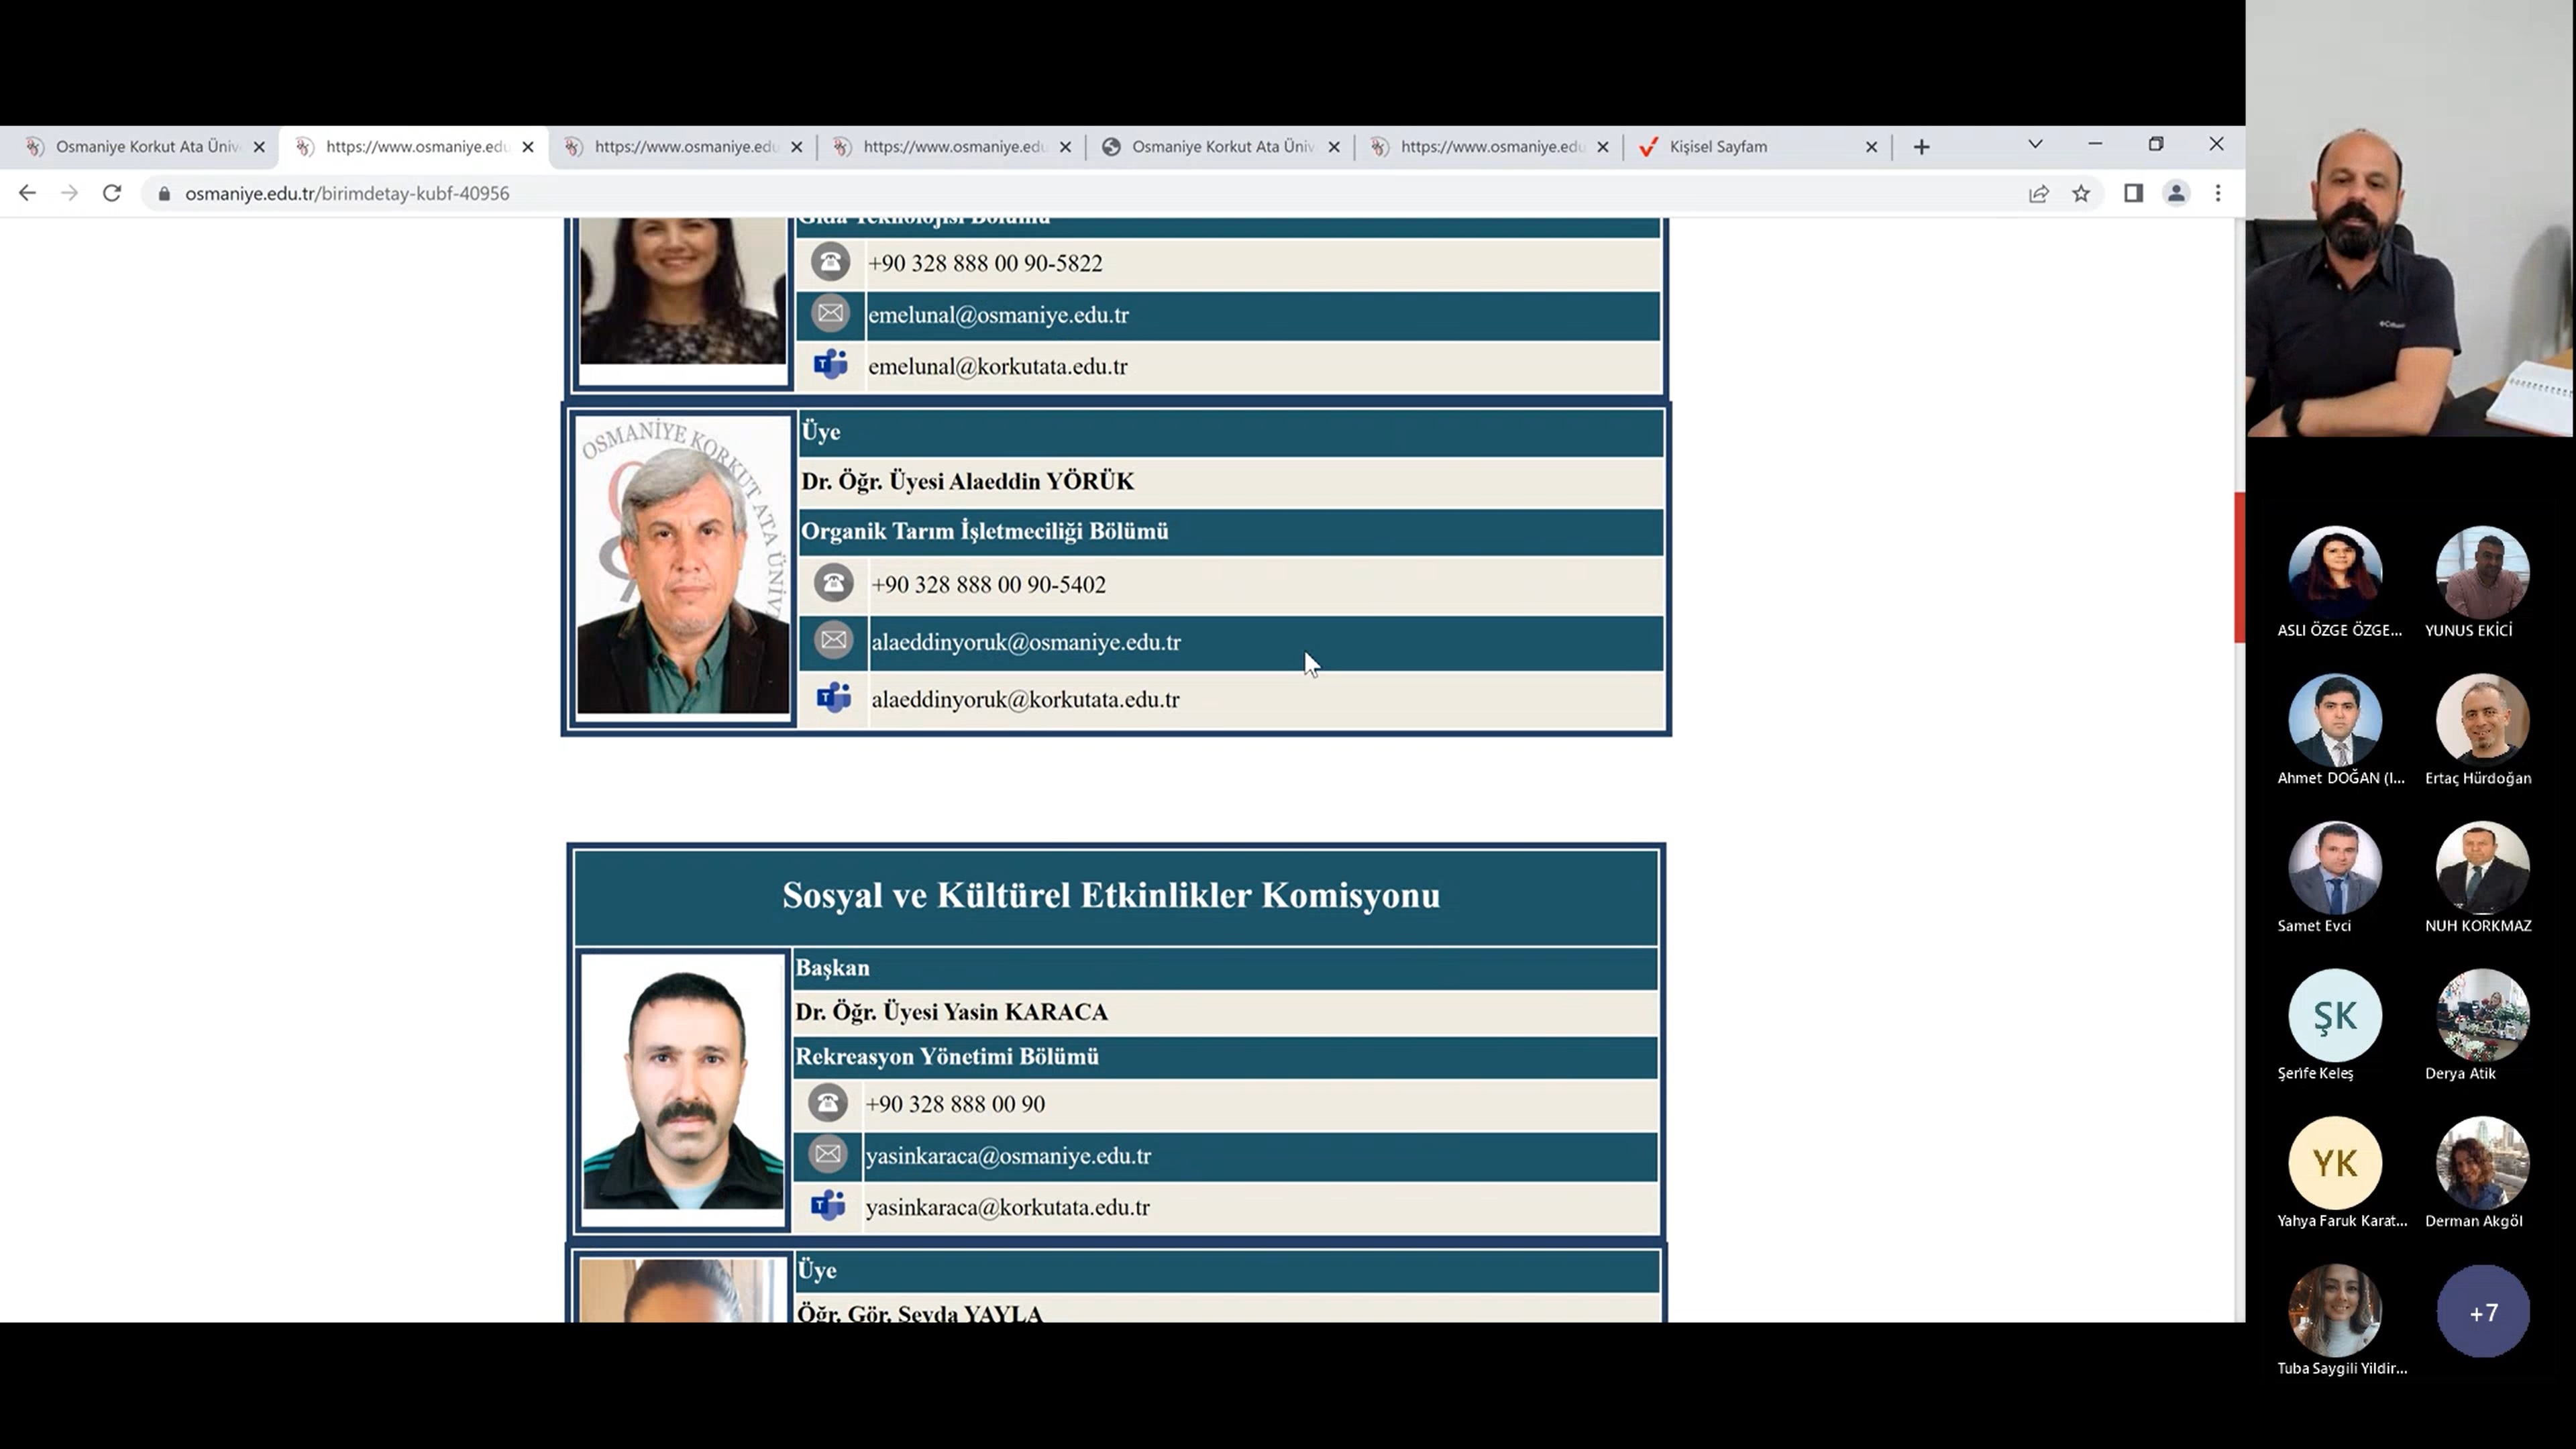Click the address bar URL
The width and height of the screenshot is (2576, 1449).
347,194
